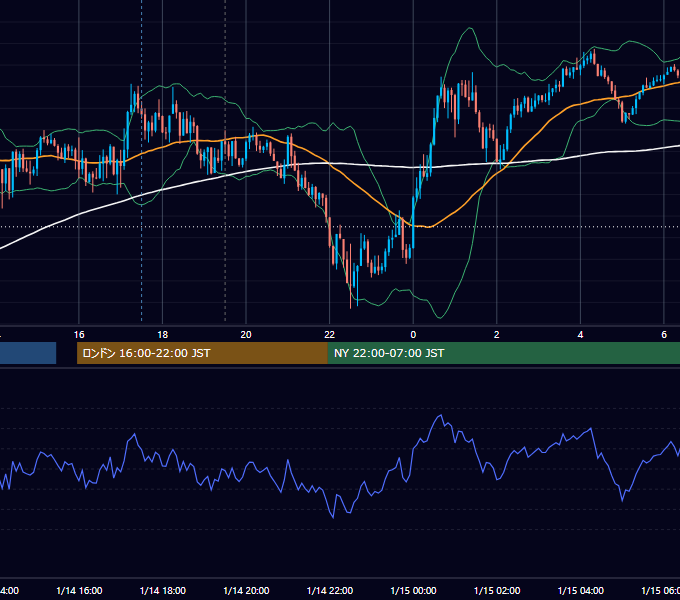Image resolution: width=680 pixels, height=600 pixels.
Task: Click the 18 hour label on upper axis
Action: pos(163,334)
